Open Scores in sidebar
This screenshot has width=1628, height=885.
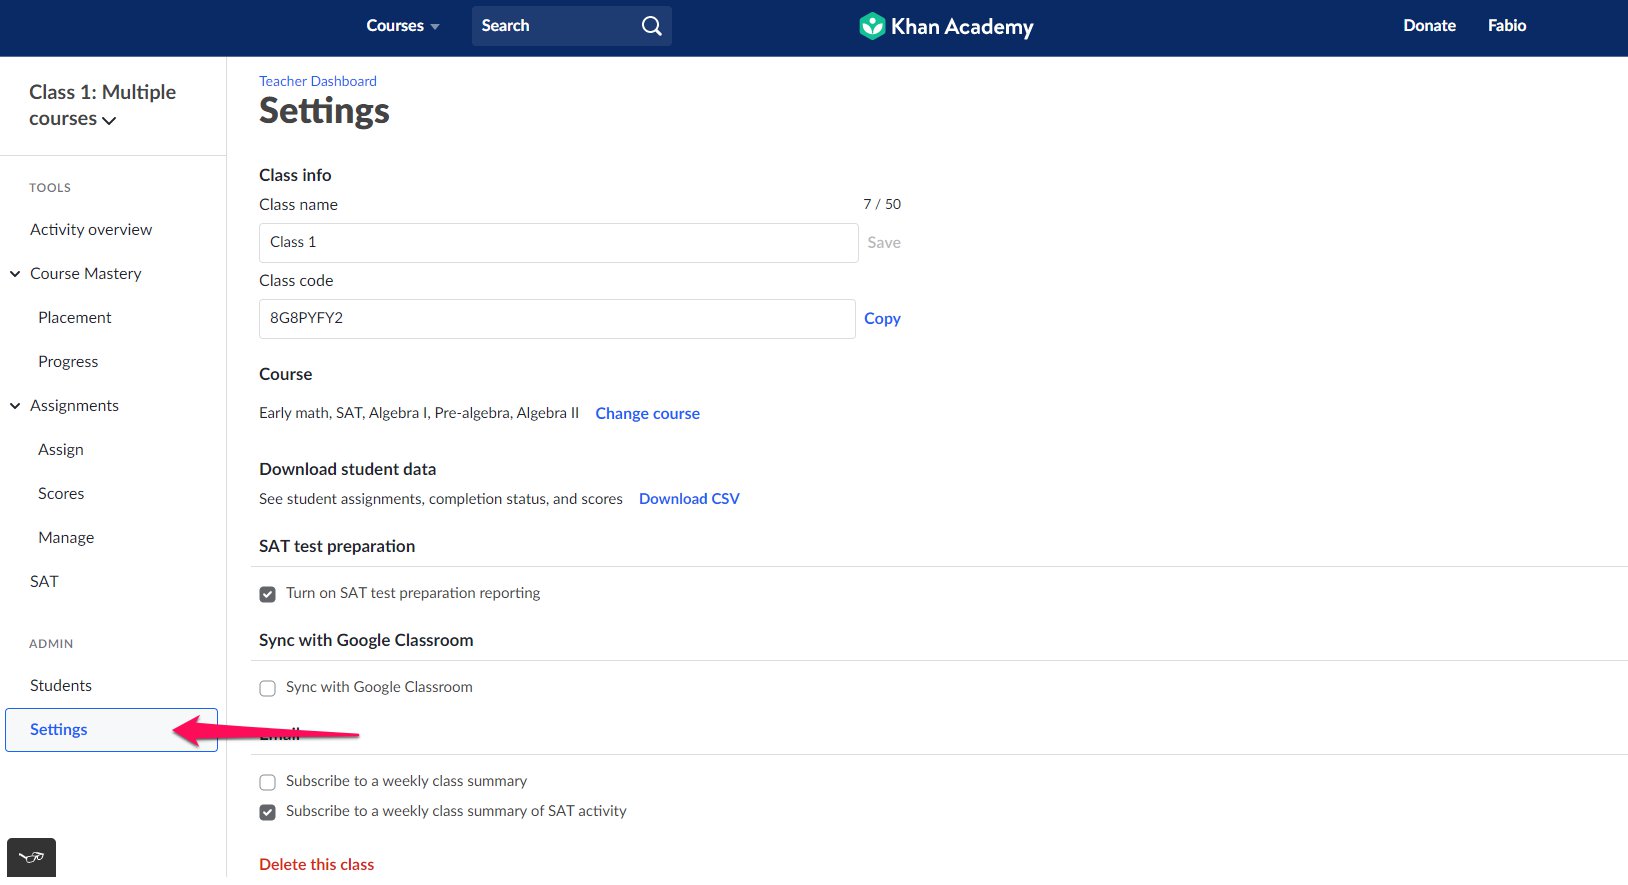[x=61, y=493]
